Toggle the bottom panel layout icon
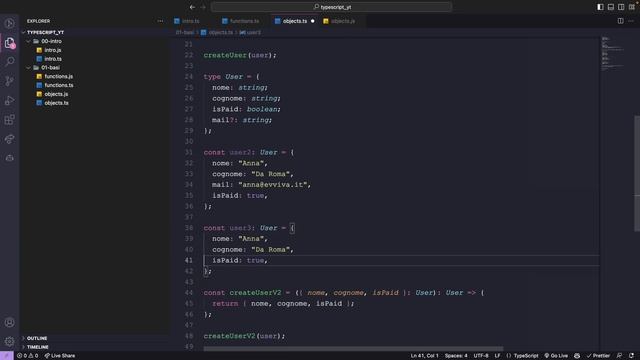This screenshot has width=640, height=360. coord(611,7)
